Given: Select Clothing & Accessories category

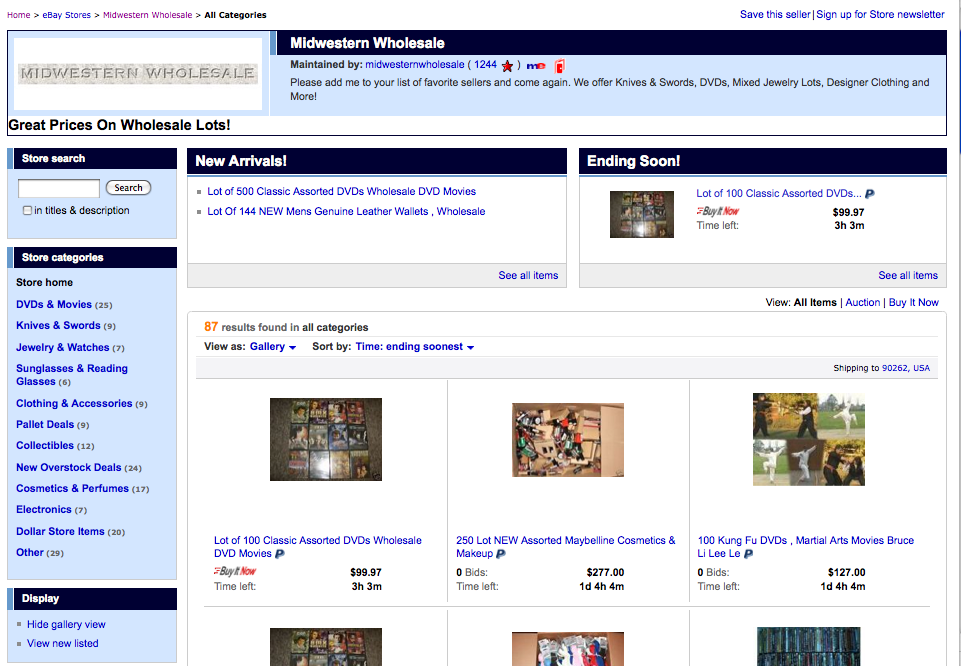Looking at the screenshot, I should click(x=74, y=403).
